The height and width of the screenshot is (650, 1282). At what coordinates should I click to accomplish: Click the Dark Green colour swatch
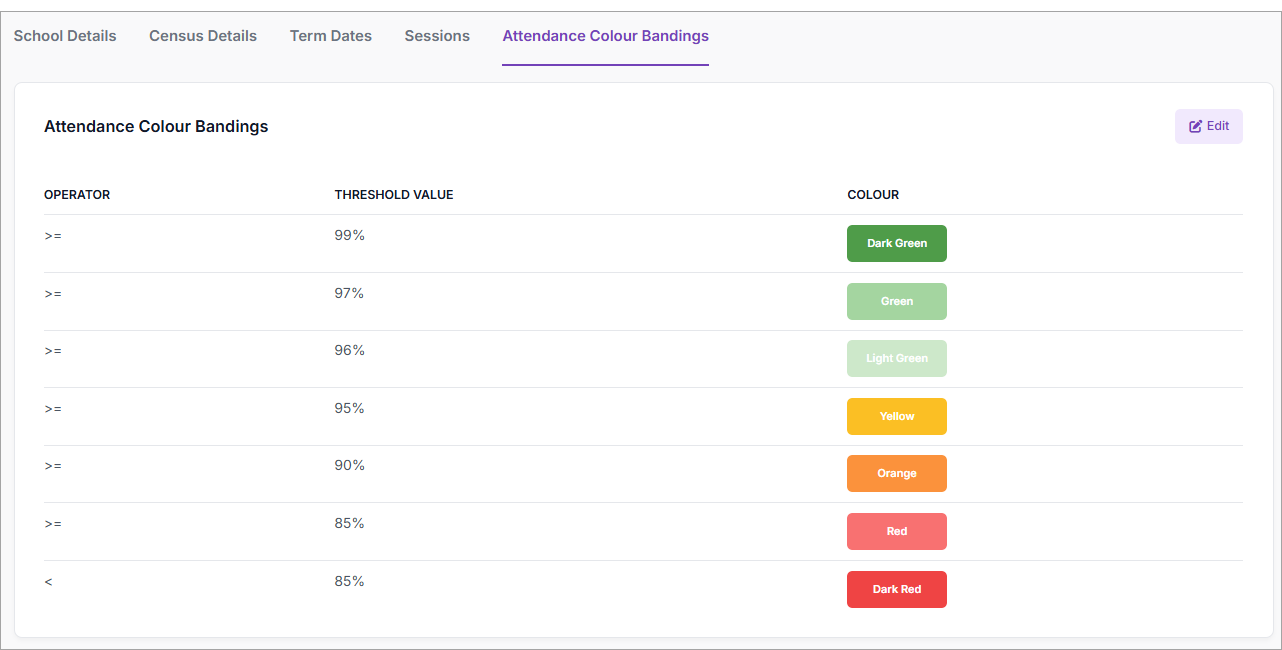[896, 243]
